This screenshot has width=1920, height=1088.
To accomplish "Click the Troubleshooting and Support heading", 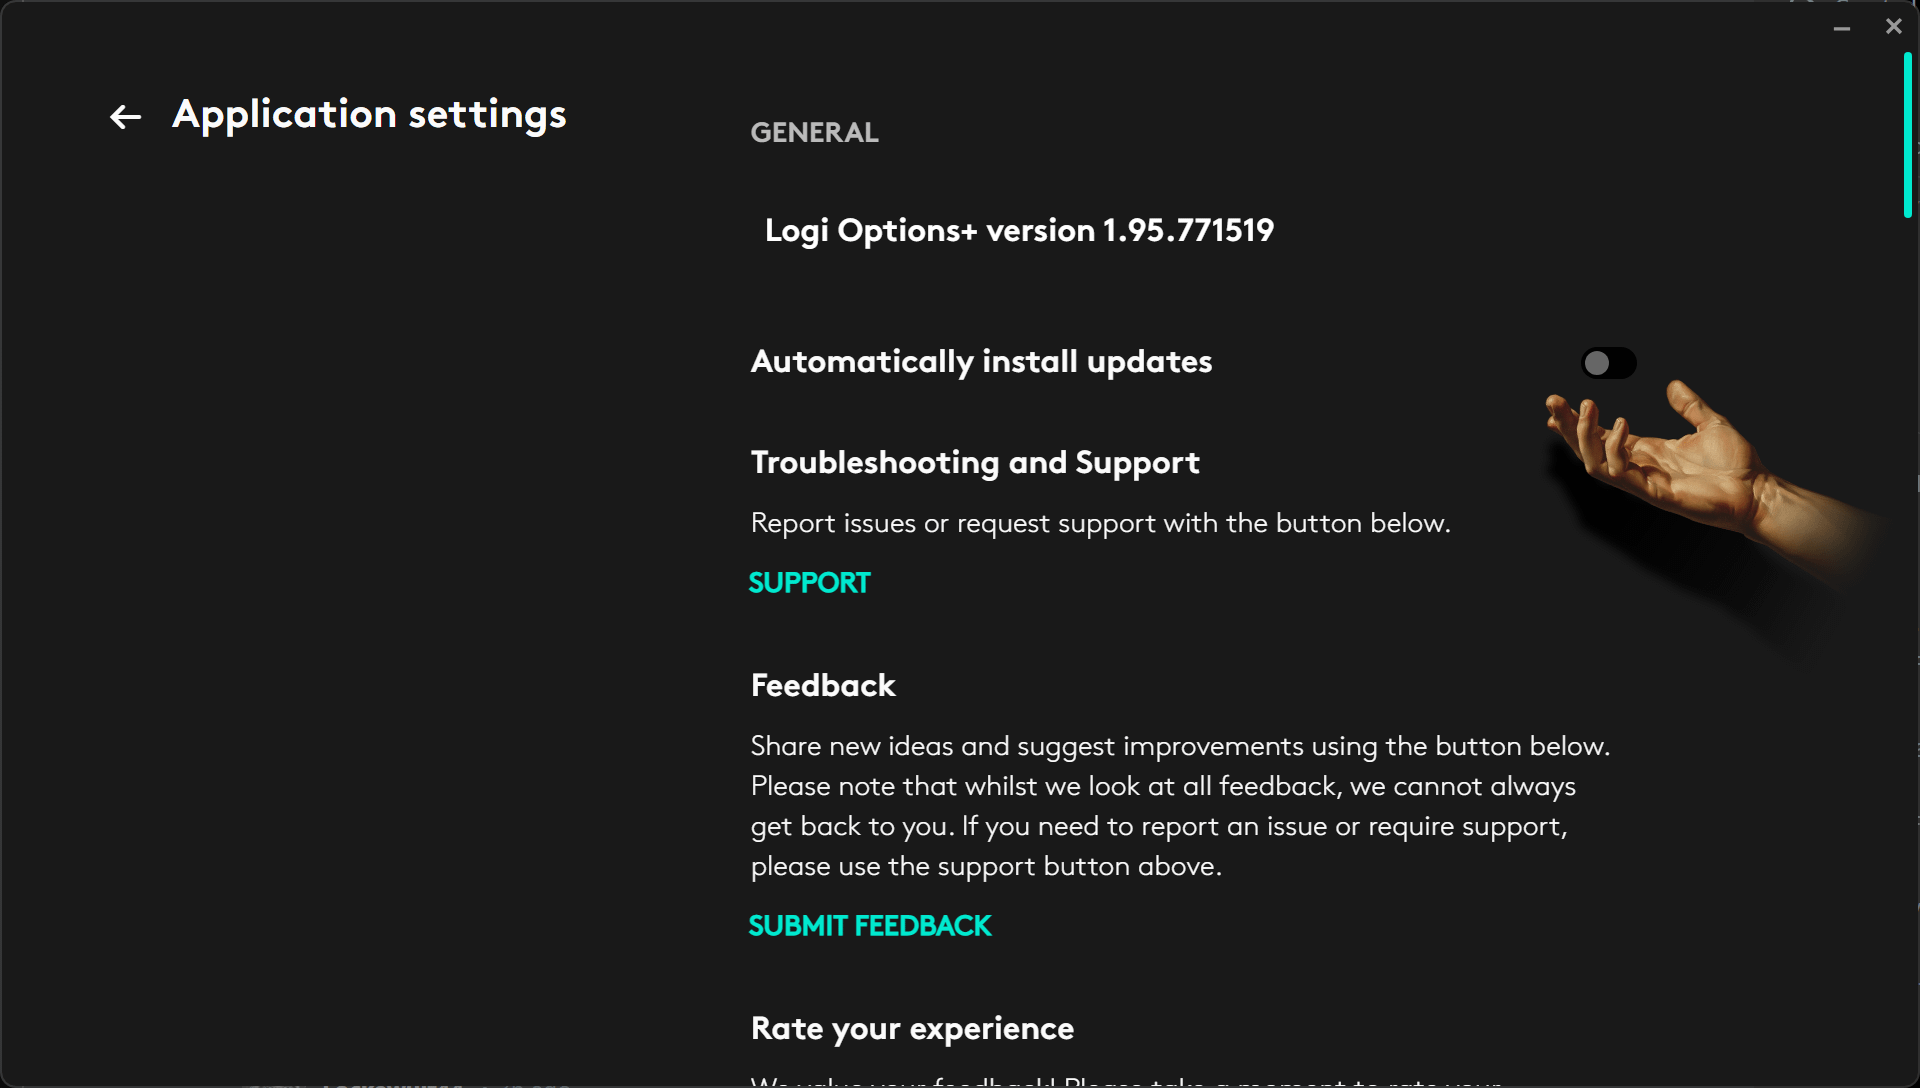I will click(x=975, y=463).
